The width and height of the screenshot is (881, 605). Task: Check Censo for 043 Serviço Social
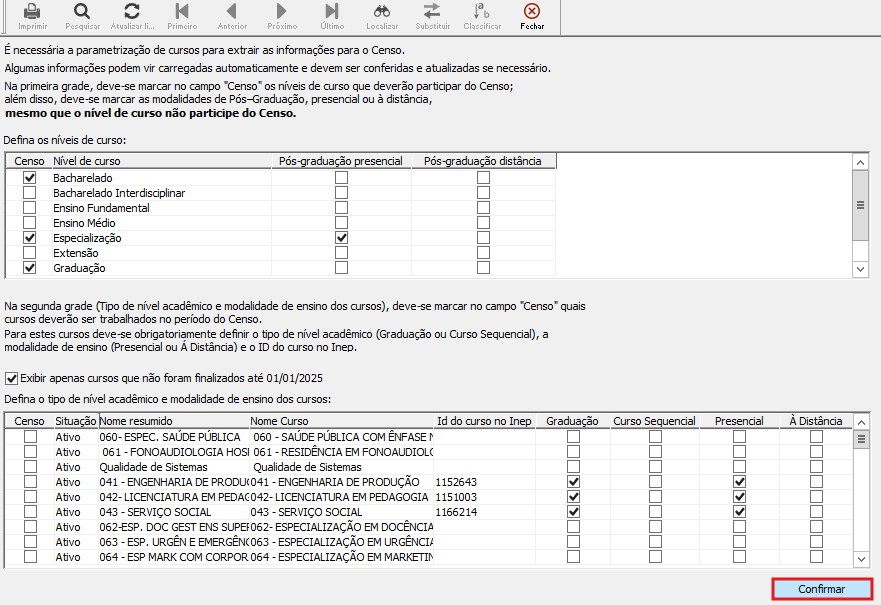(30, 512)
